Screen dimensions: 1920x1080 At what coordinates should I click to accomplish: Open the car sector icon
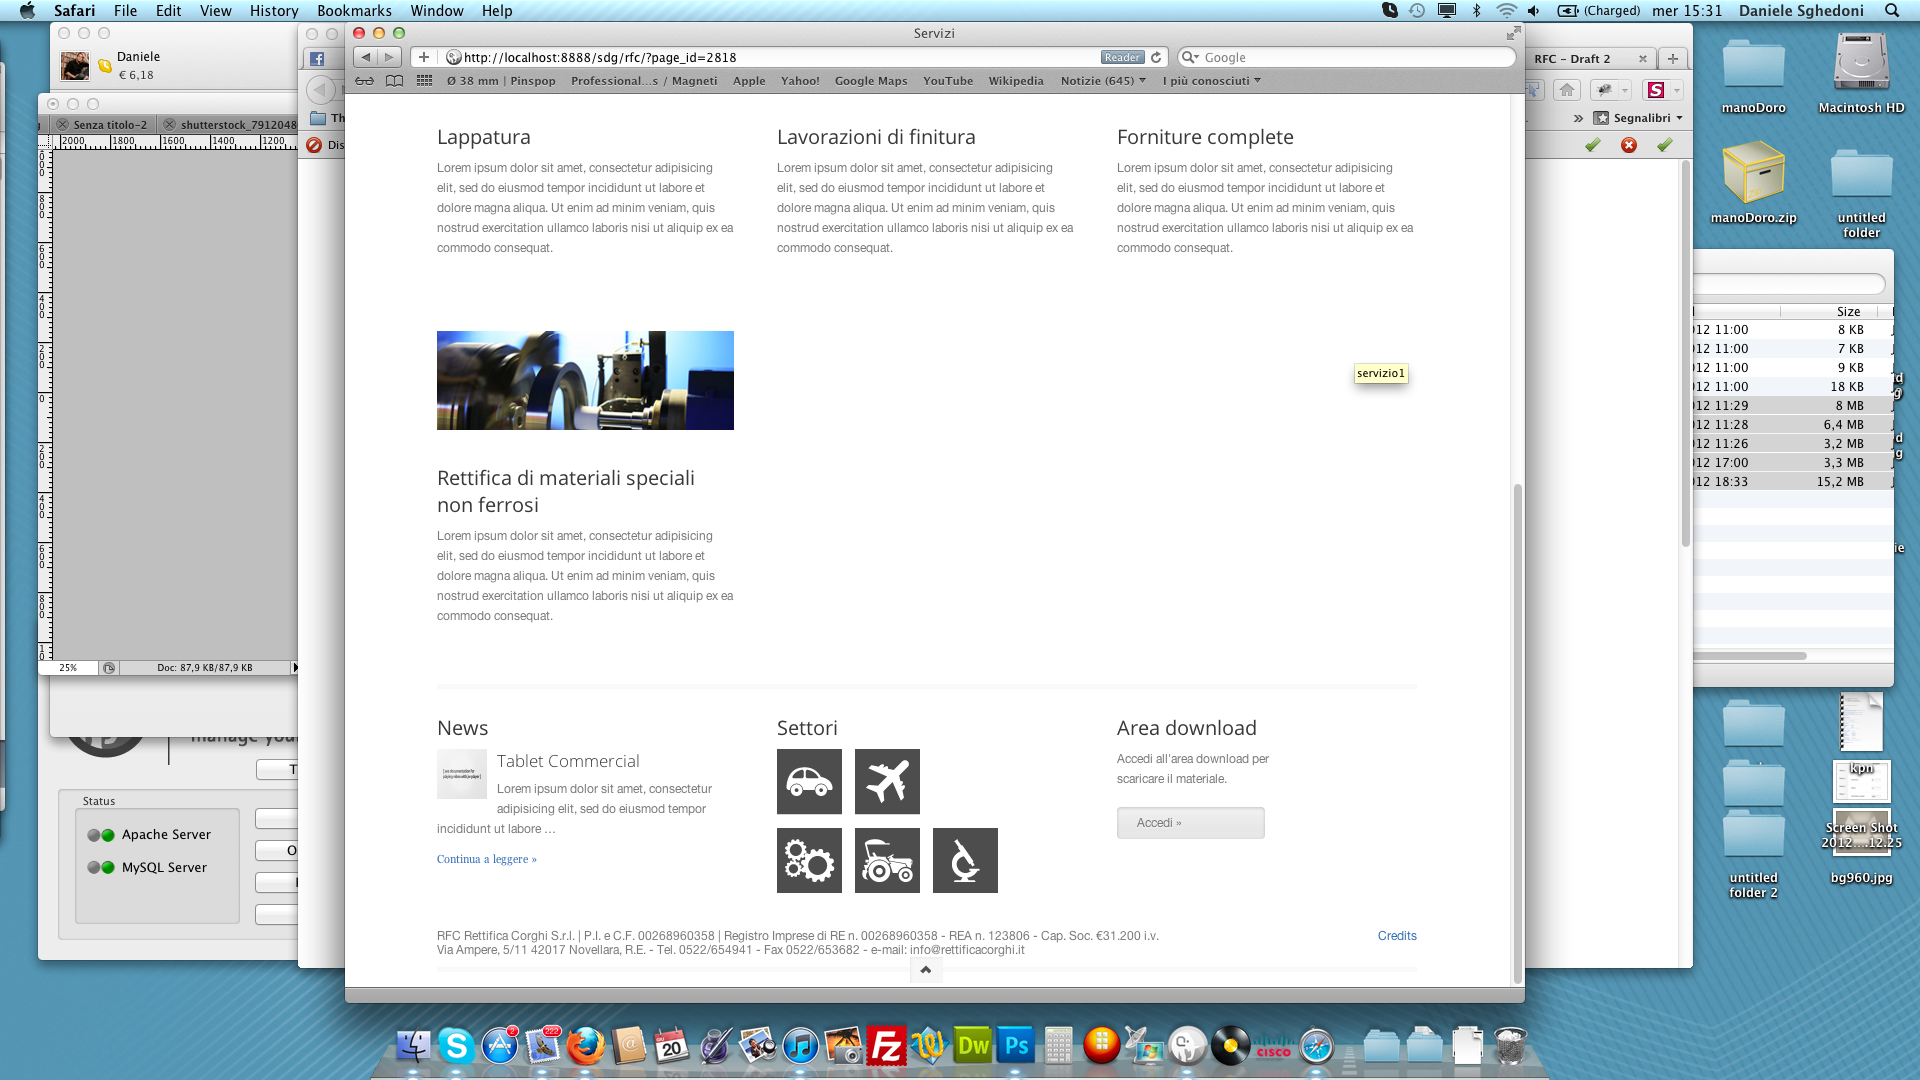pyautogui.click(x=809, y=781)
